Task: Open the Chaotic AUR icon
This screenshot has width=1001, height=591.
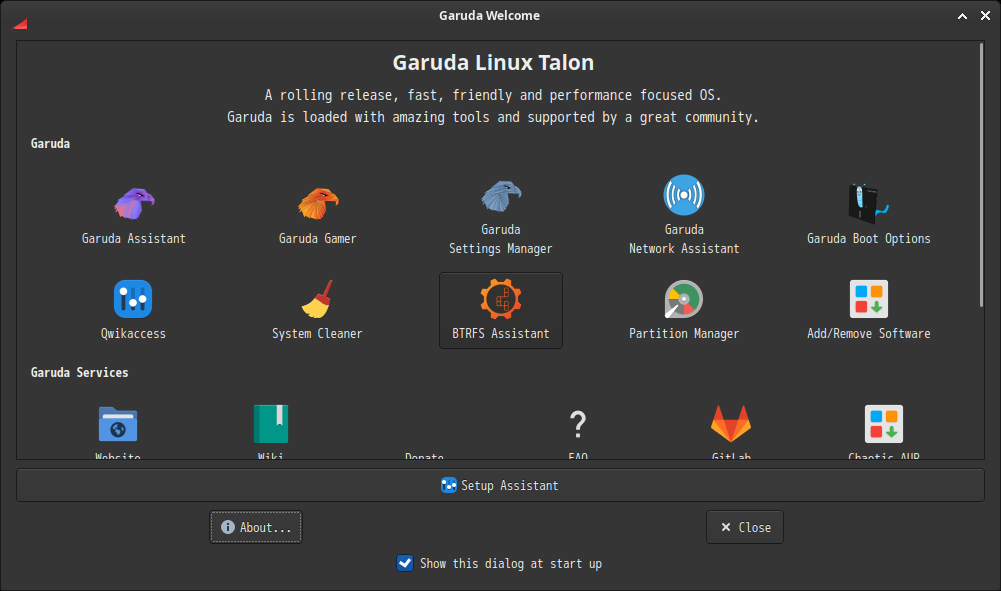Action: coord(884,424)
